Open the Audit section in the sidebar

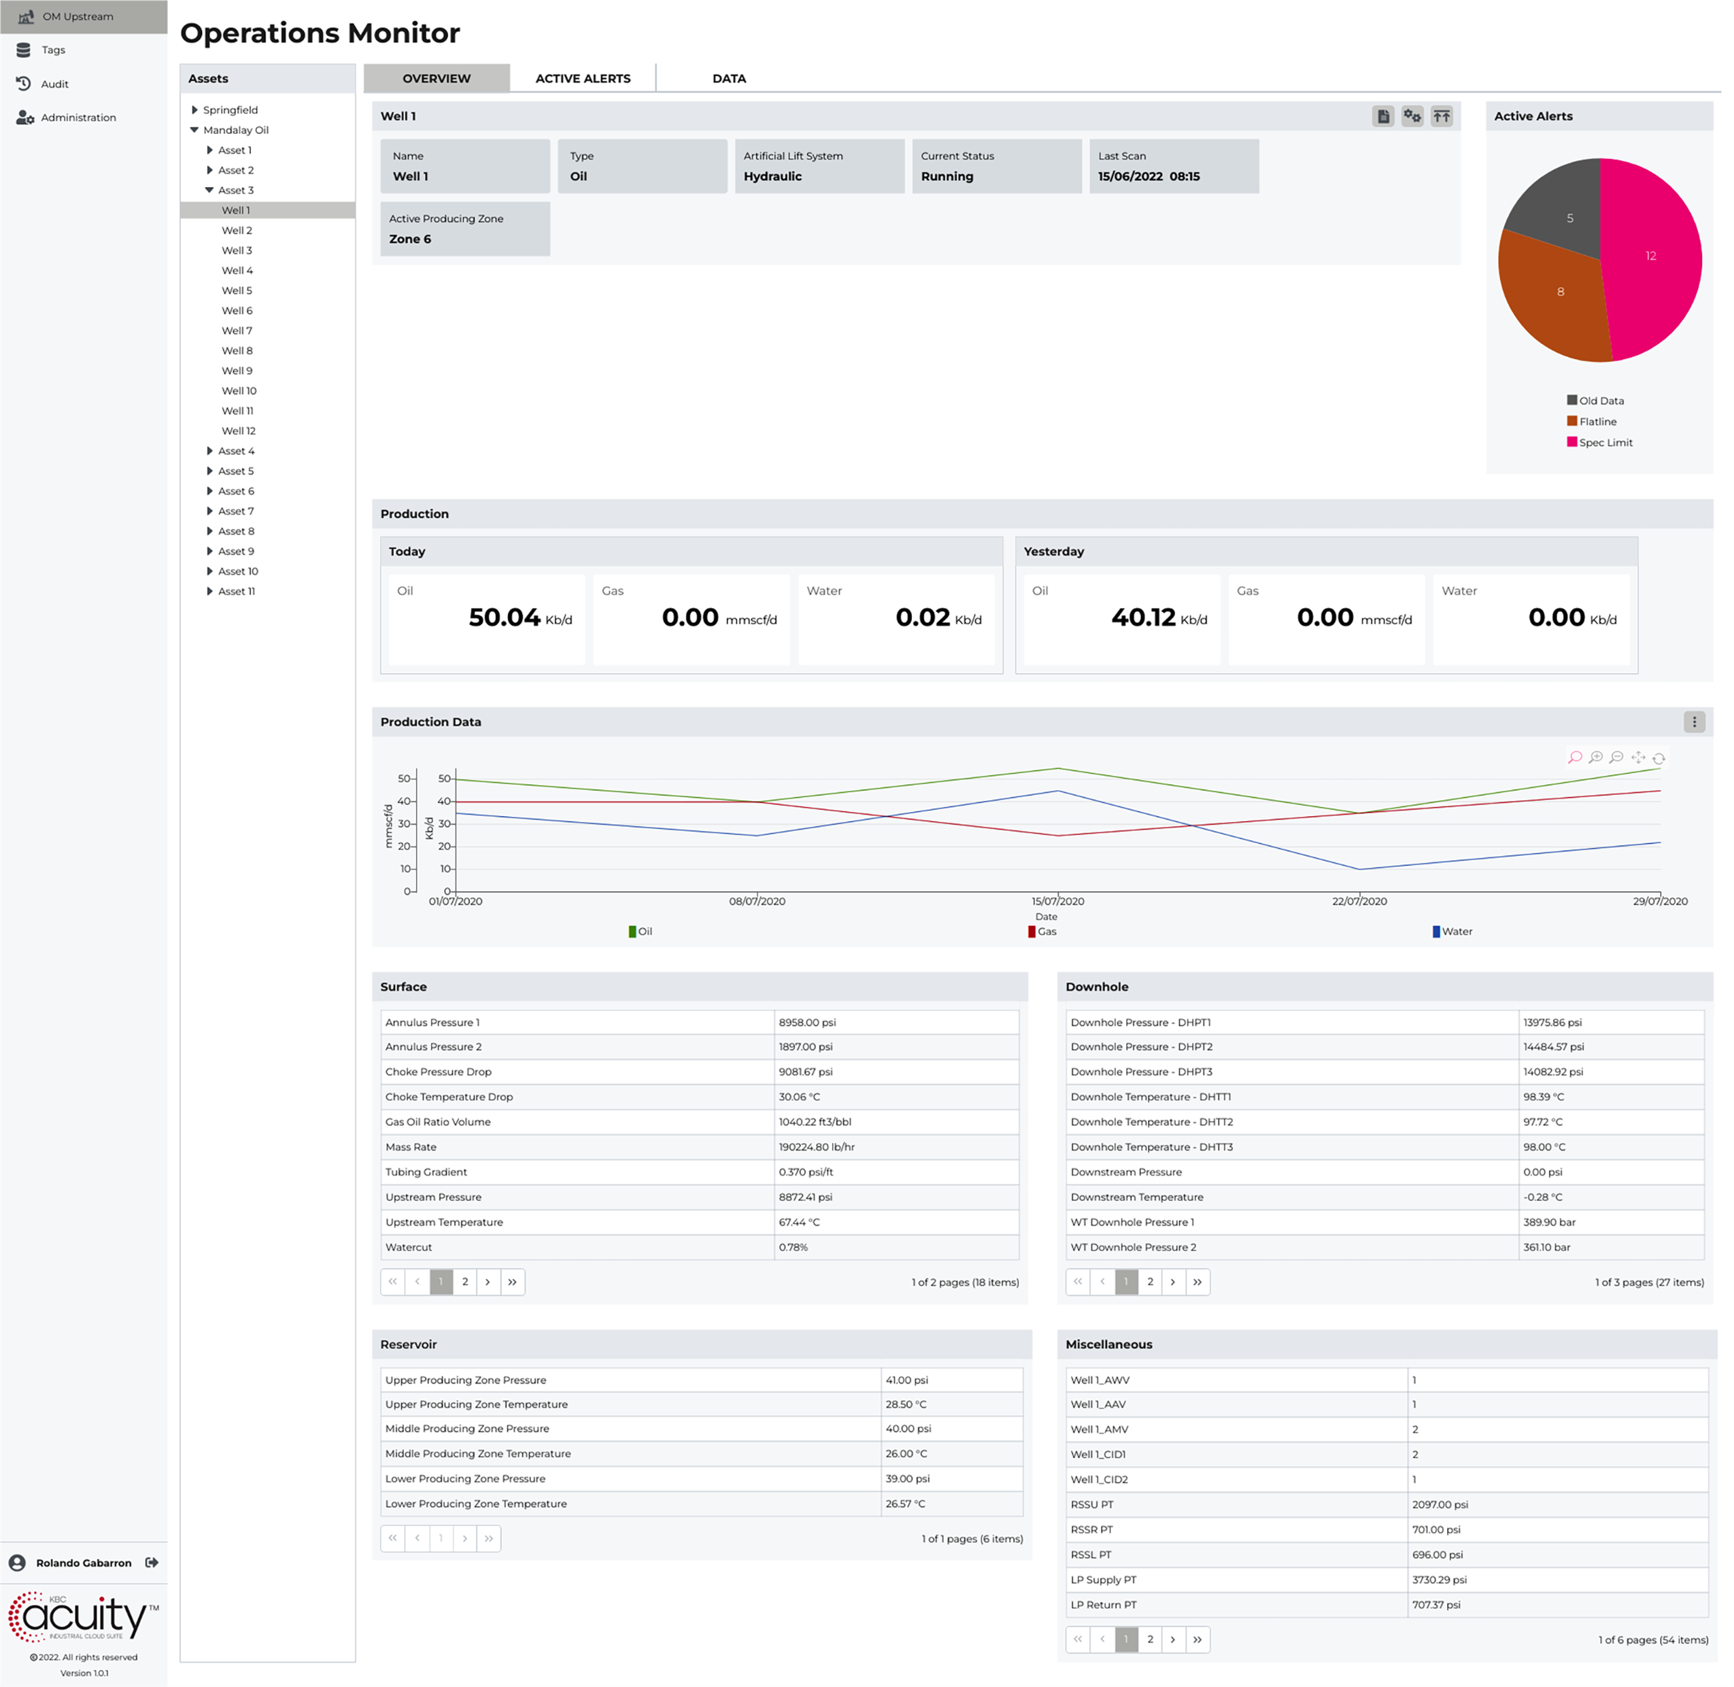(55, 84)
